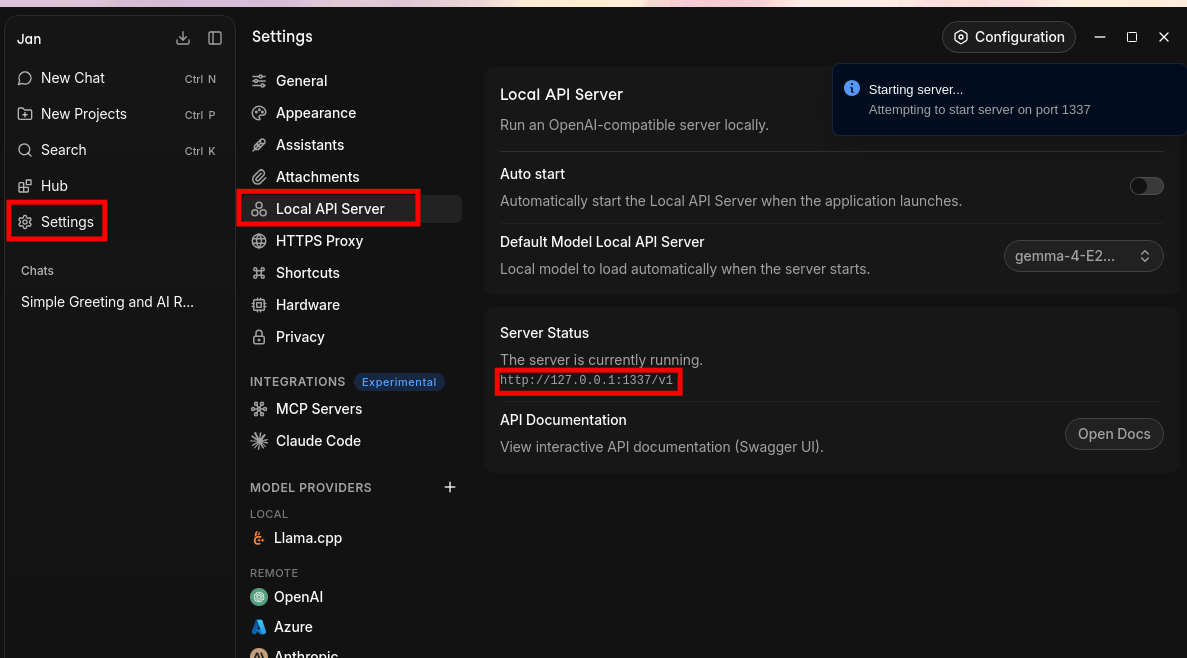Image resolution: width=1187 pixels, height=658 pixels.
Task: Click the Claude Code starburst icon
Action: click(x=259, y=441)
